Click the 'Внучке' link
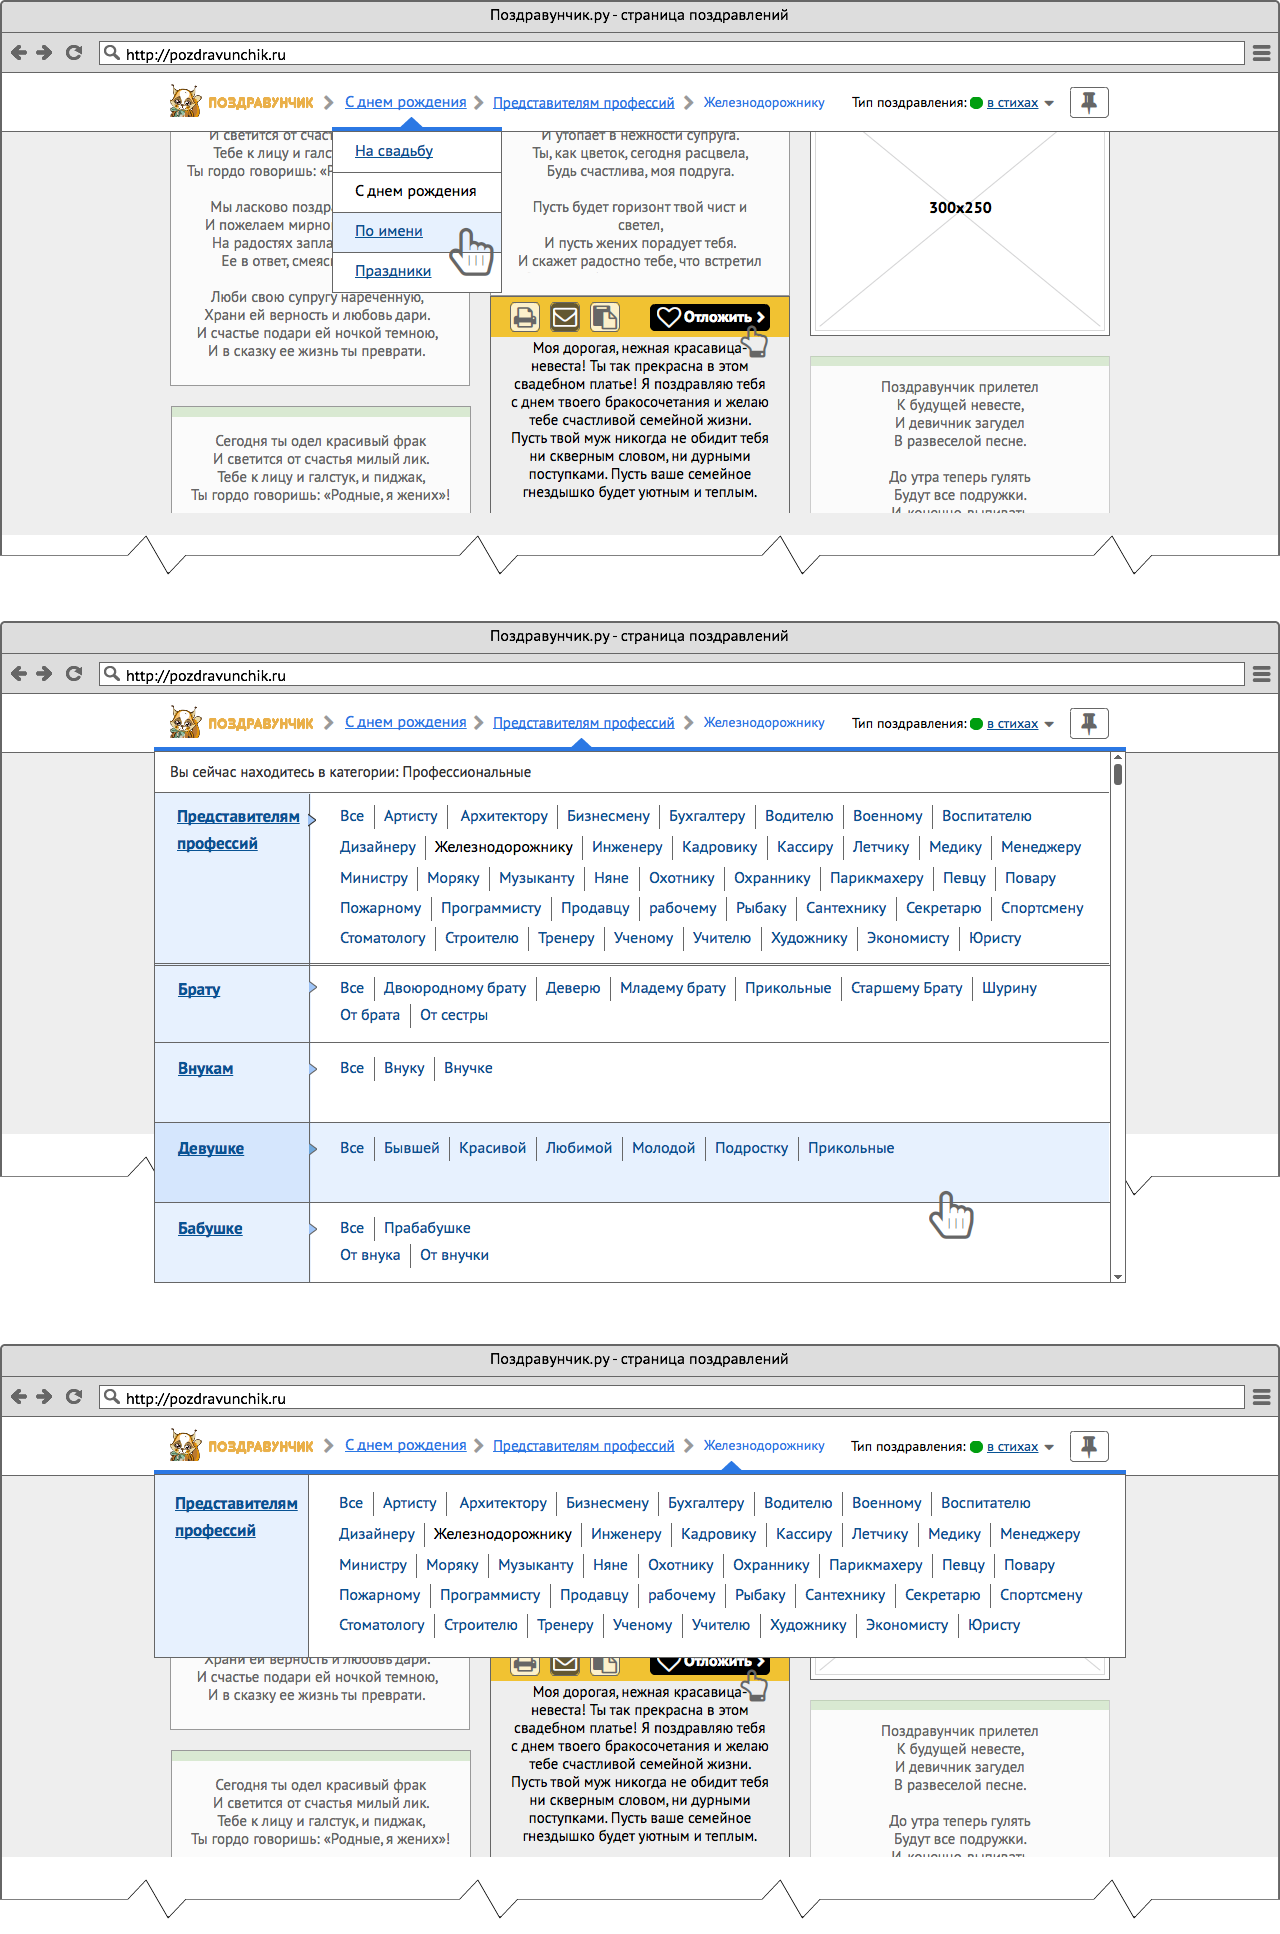 click(x=468, y=1068)
